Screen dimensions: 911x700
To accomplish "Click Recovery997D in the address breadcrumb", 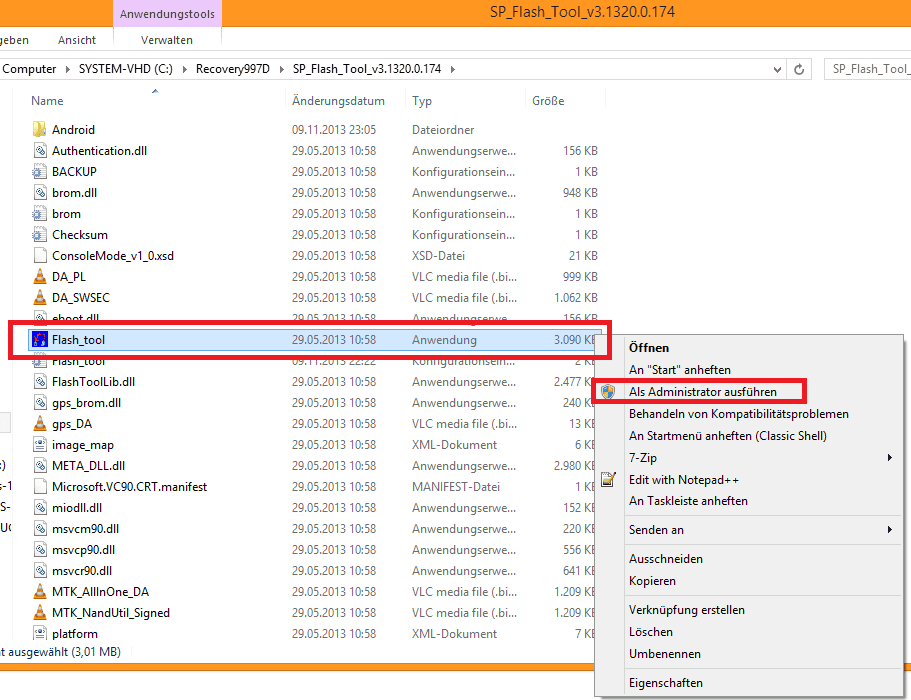I will click(233, 69).
